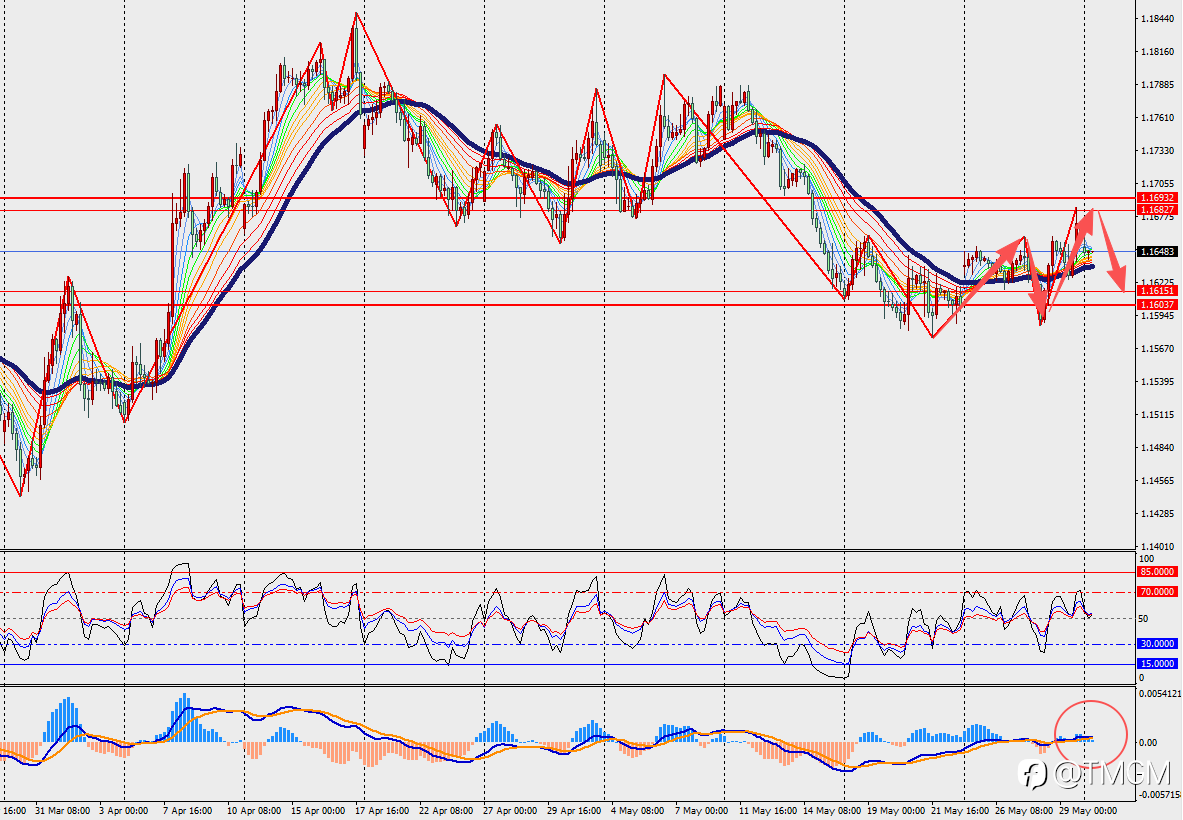Click the 21 May 16:00 time label
The image size is (1183, 820).
[959, 811]
